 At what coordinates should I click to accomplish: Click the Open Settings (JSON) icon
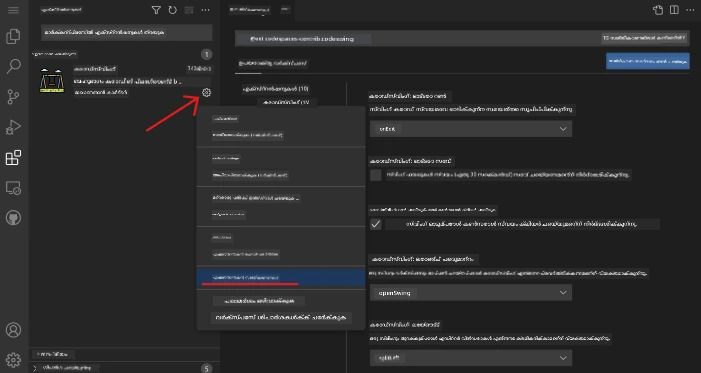(x=658, y=10)
